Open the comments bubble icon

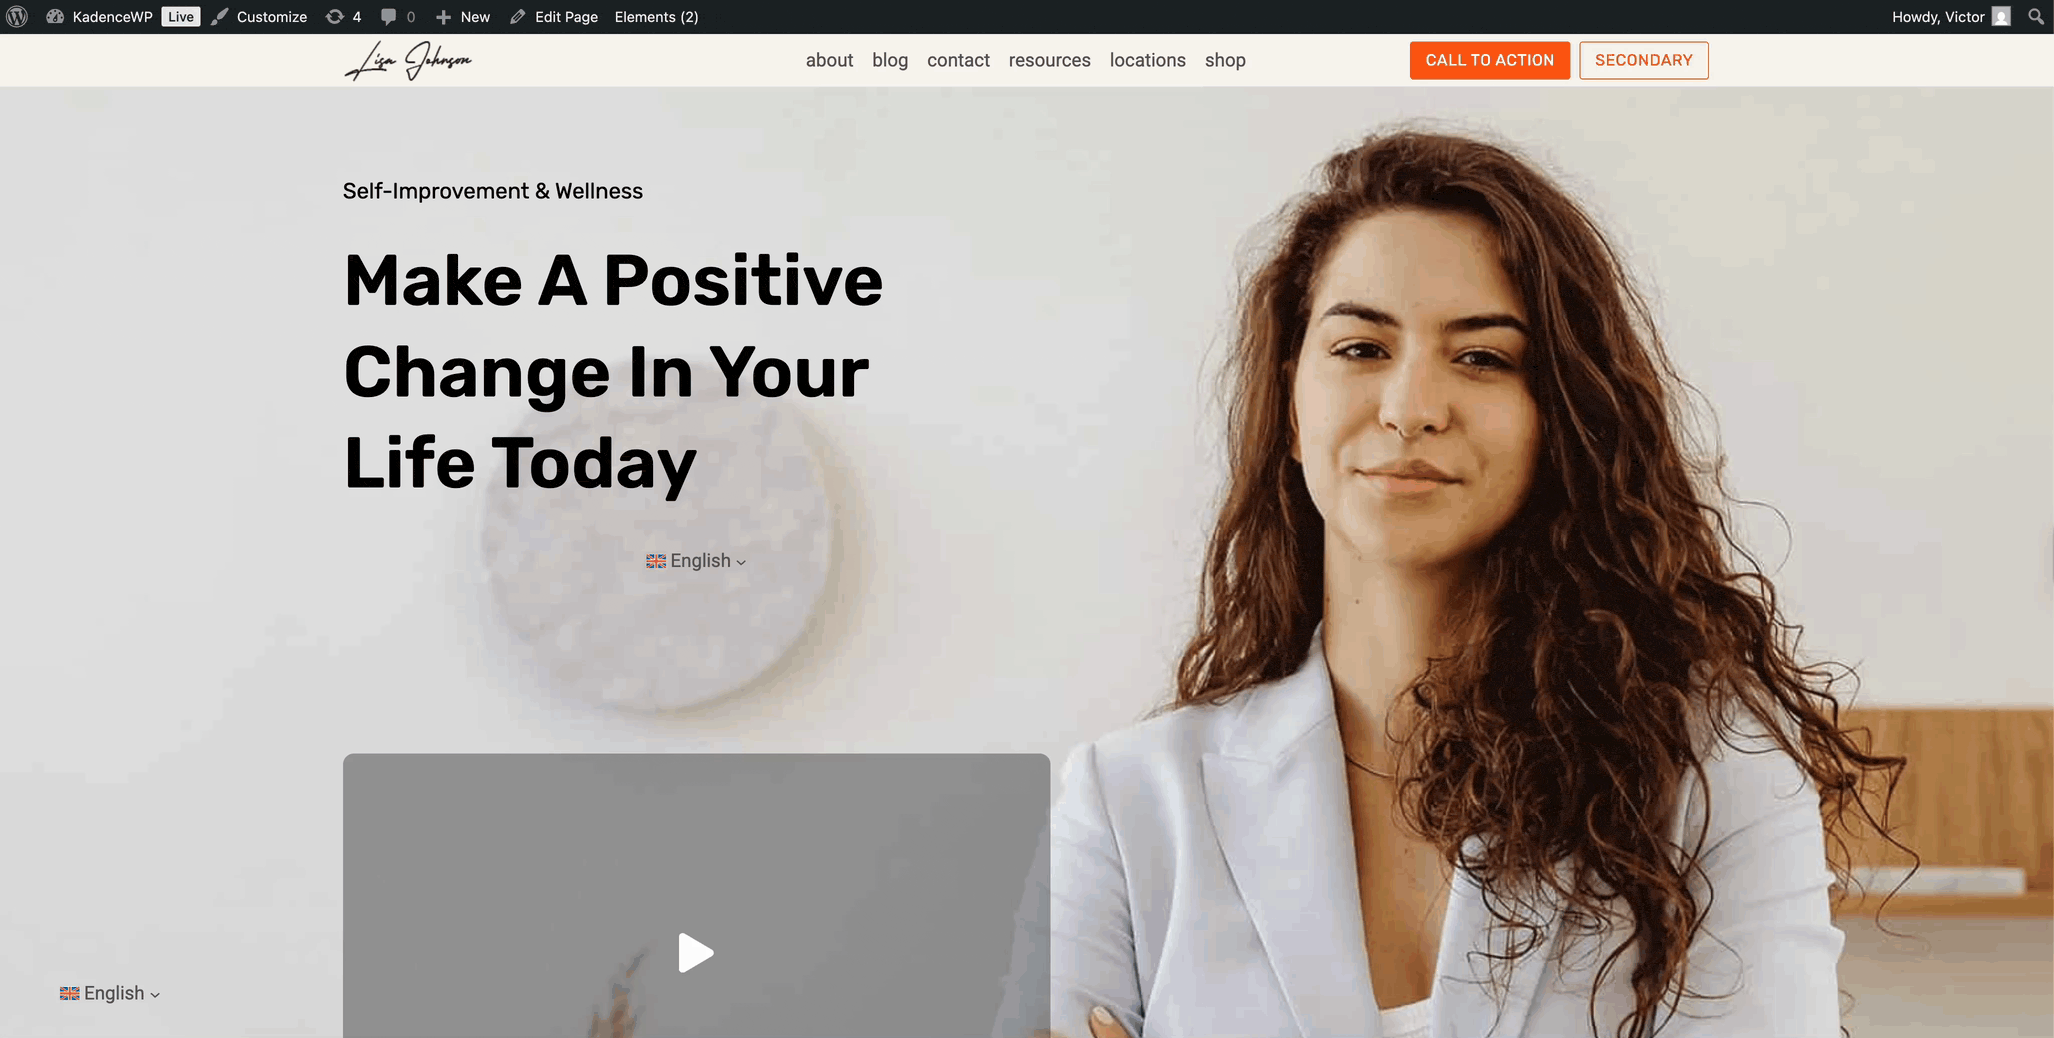coord(388,17)
